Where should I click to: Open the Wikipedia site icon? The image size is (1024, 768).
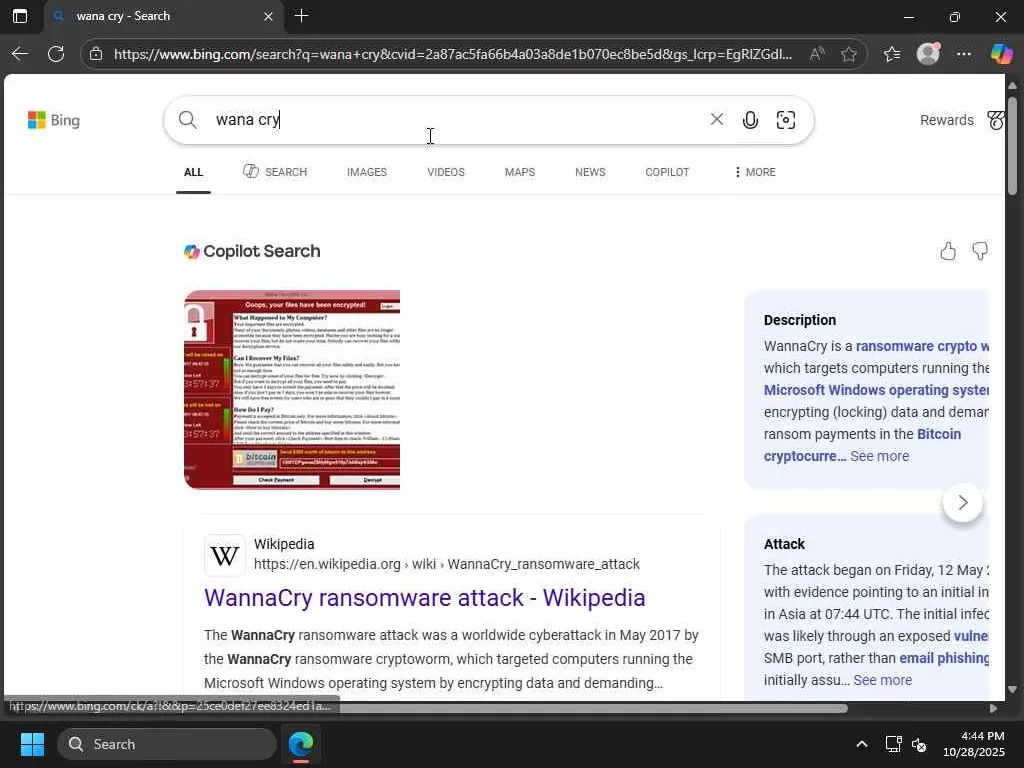(225, 555)
